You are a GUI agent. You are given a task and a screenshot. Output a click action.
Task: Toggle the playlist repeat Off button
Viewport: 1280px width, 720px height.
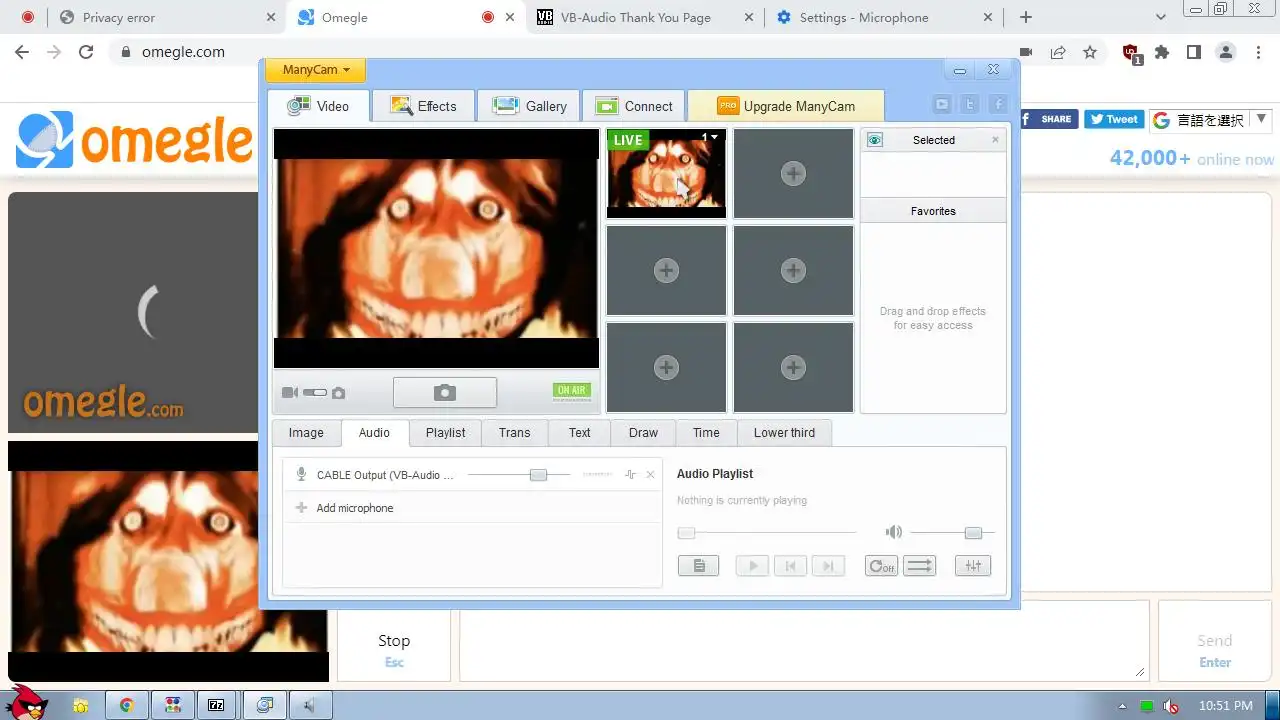[882, 566]
